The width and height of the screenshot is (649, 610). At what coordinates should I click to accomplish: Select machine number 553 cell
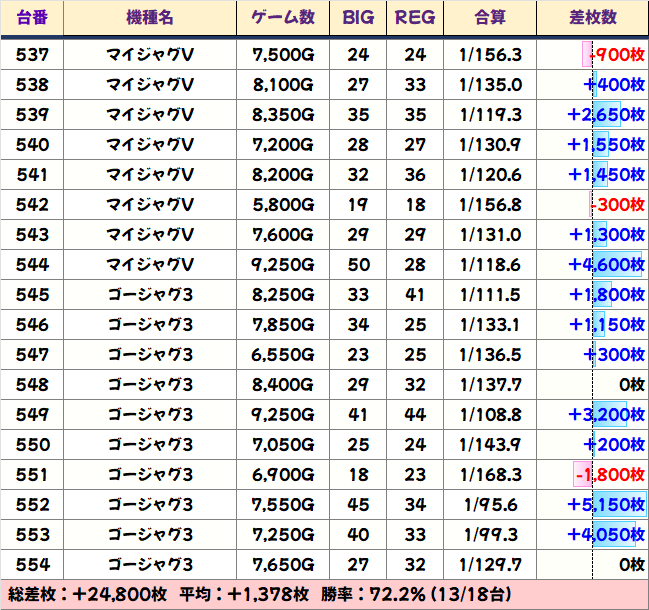pyautogui.click(x=32, y=535)
